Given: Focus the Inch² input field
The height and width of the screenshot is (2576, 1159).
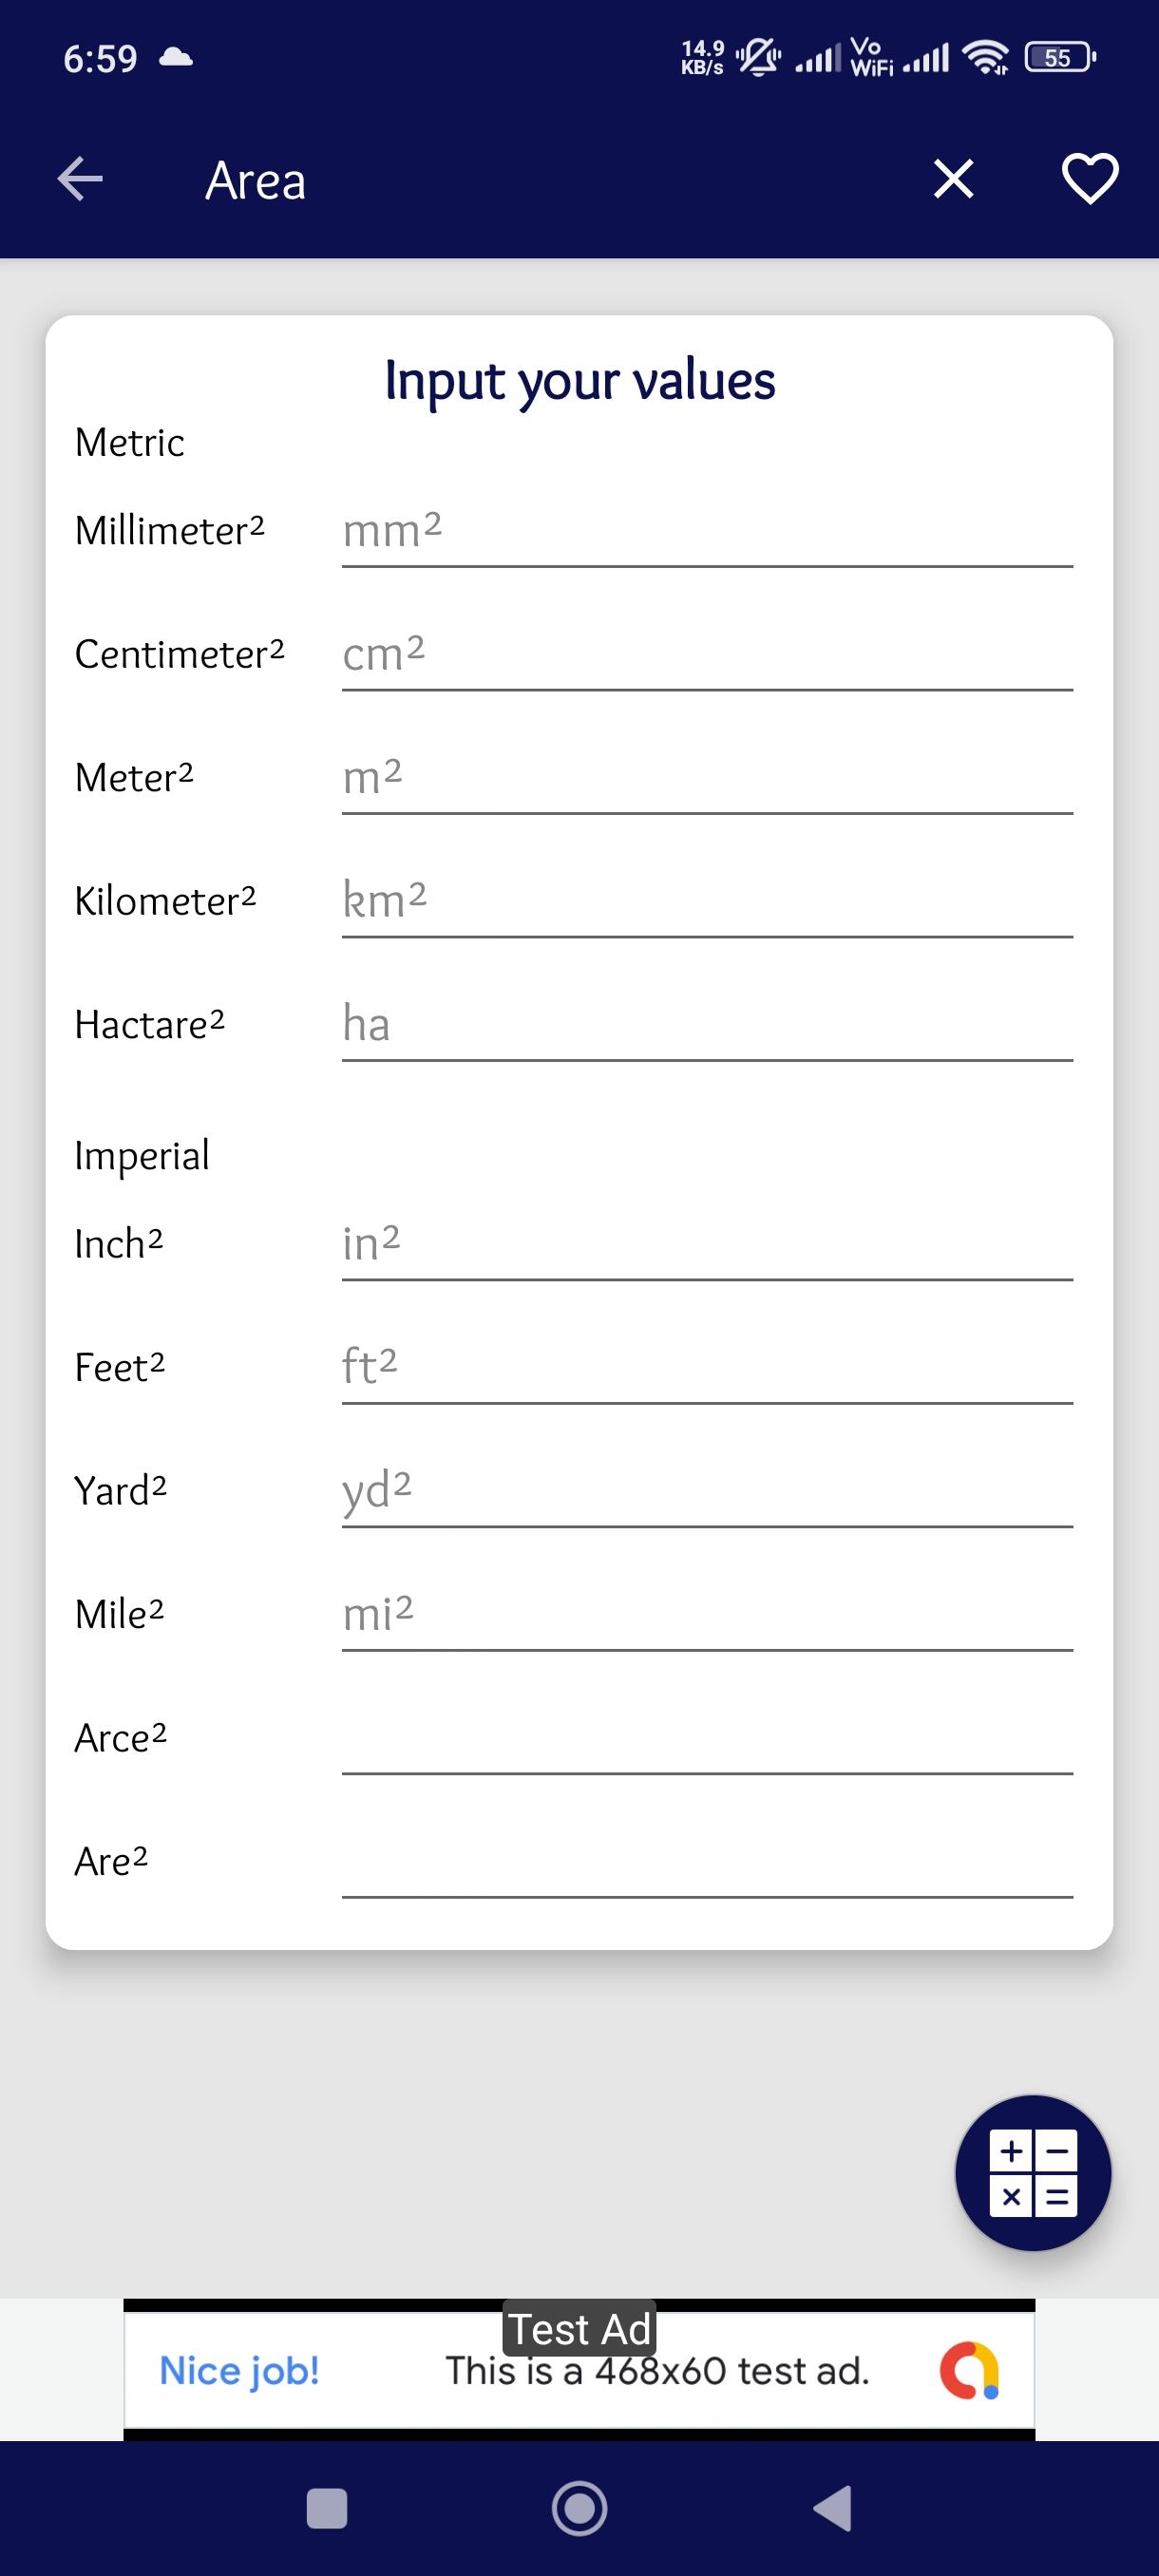Looking at the screenshot, I should point(706,1244).
